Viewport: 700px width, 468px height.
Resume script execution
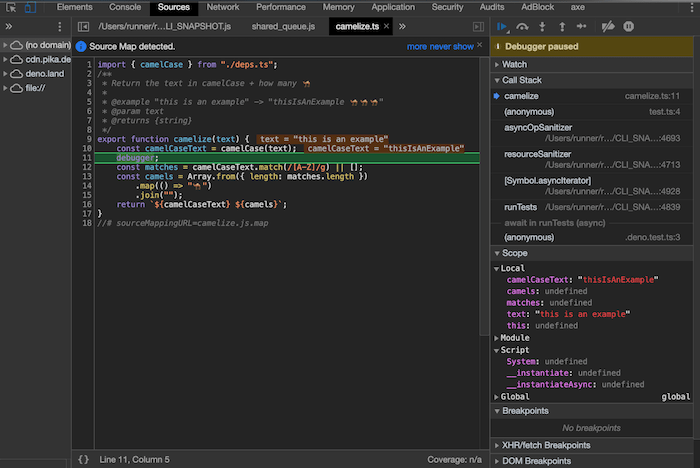[503, 27]
